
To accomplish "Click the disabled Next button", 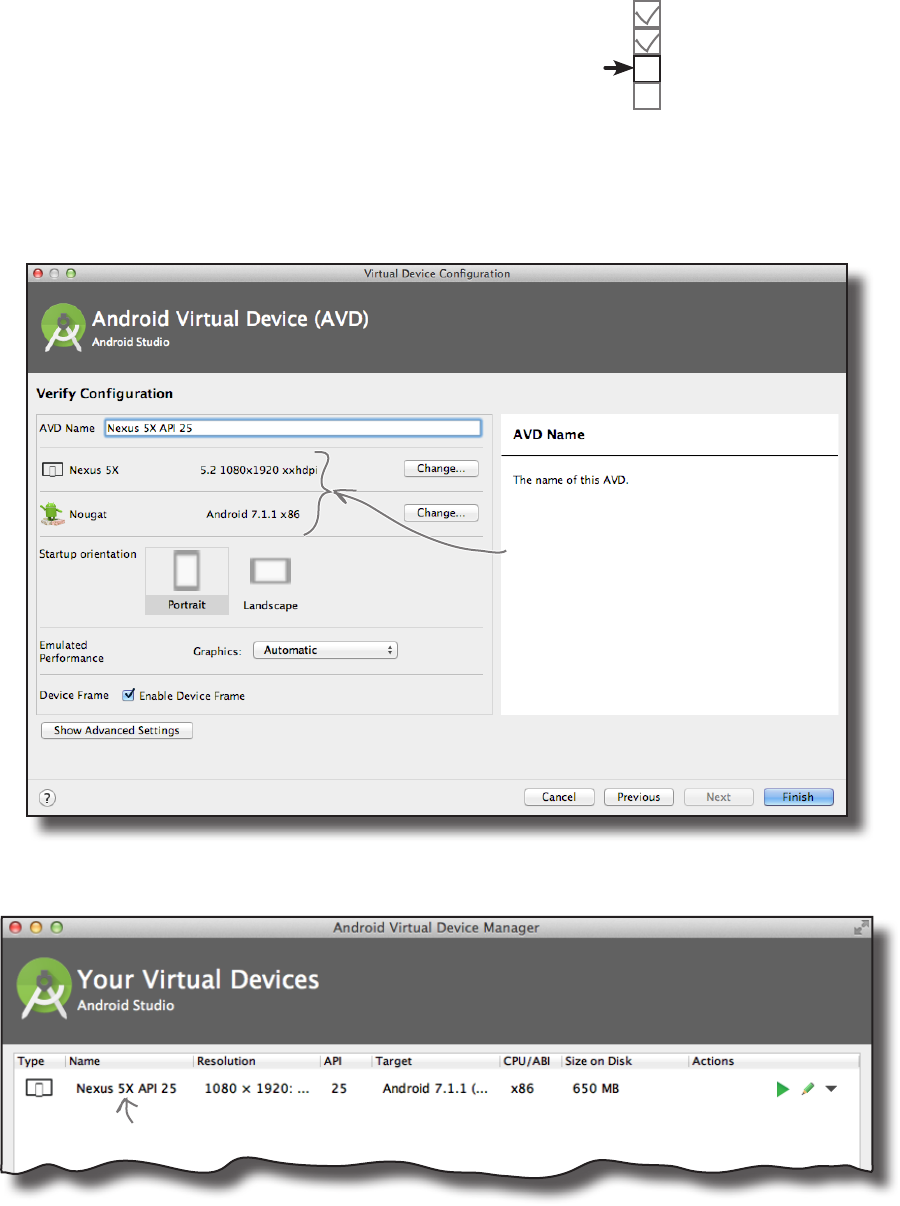I will click(718, 797).
